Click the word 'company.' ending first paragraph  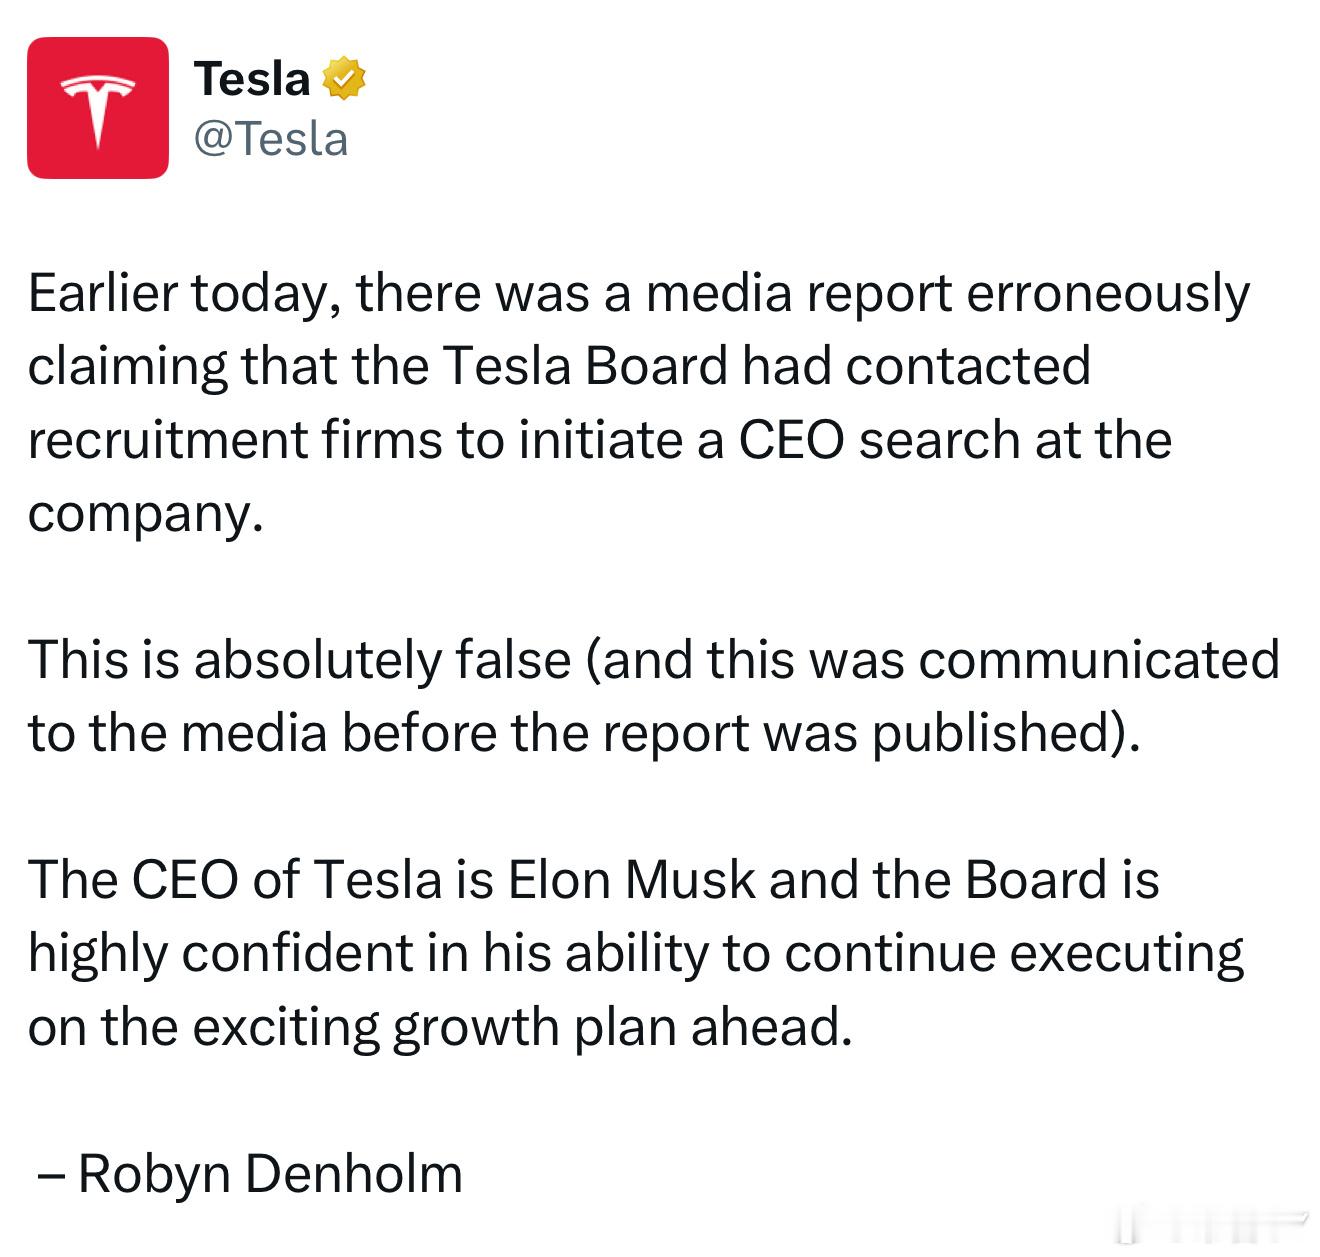146,515
